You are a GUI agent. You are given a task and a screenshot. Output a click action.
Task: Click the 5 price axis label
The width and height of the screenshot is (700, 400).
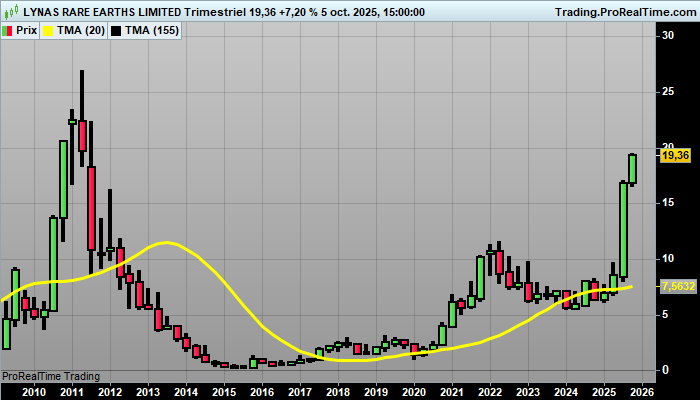[x=665, y=314]
